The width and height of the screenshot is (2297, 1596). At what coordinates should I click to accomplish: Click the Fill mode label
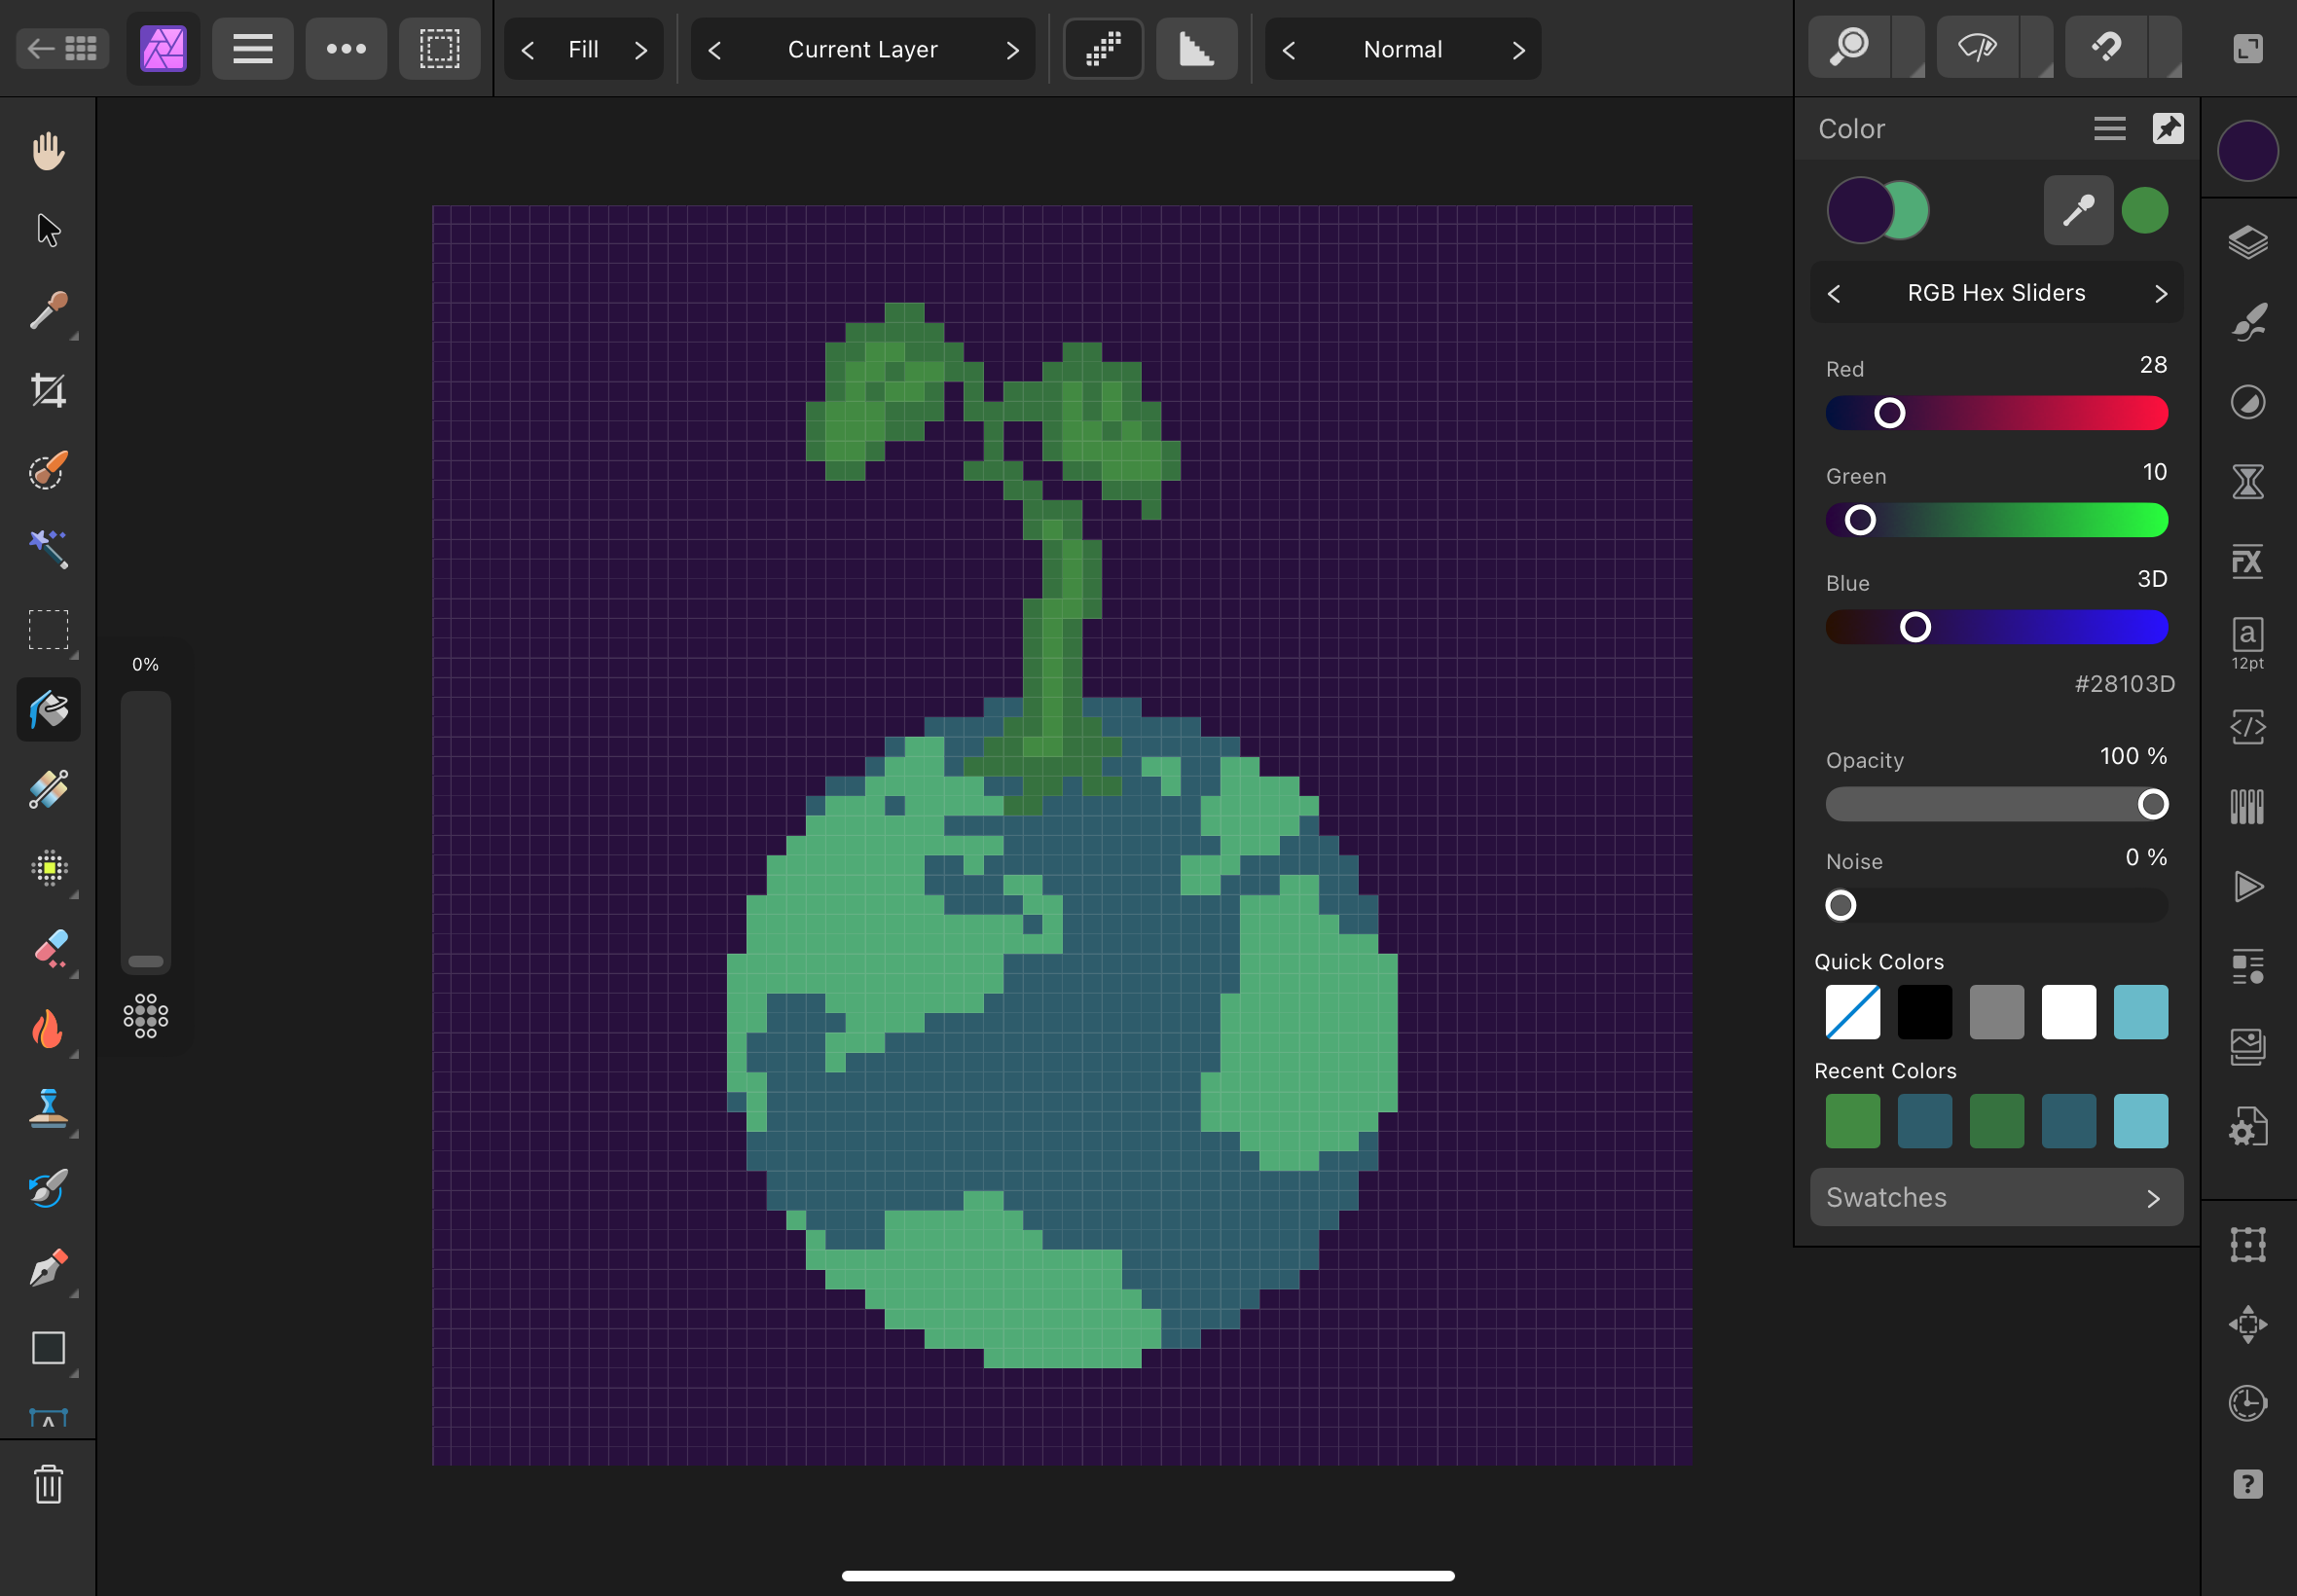click(x=583, y=49)
